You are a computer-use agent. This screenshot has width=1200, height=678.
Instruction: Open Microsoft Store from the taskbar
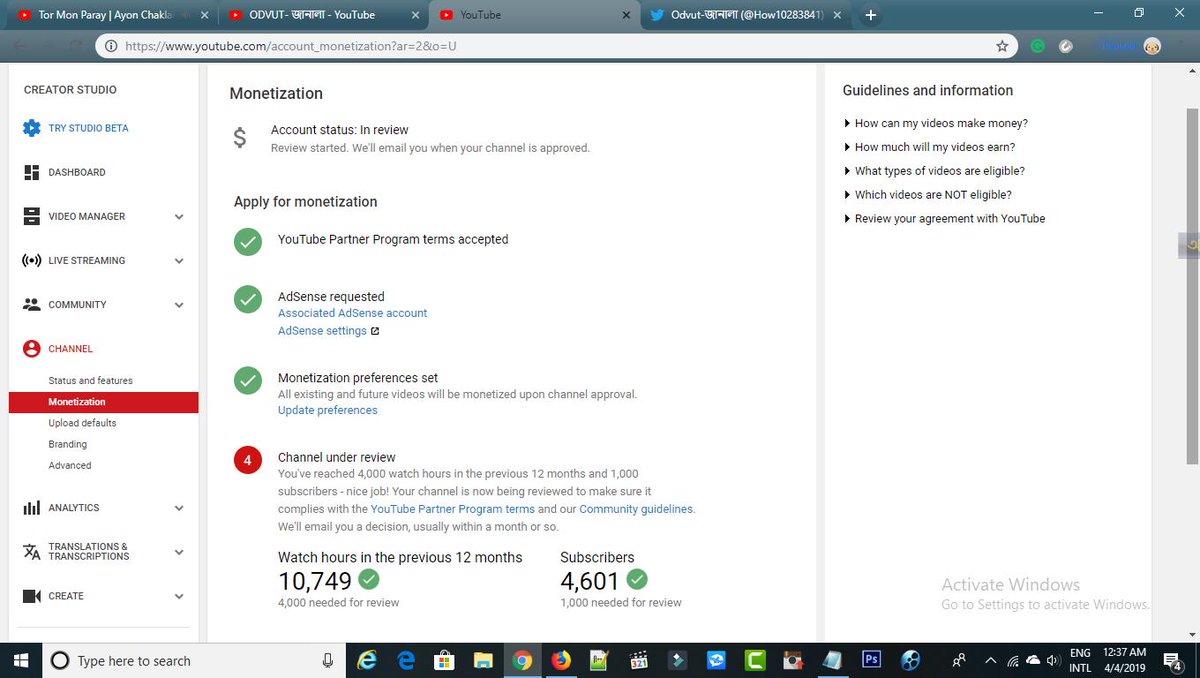[x=444, y=660]
